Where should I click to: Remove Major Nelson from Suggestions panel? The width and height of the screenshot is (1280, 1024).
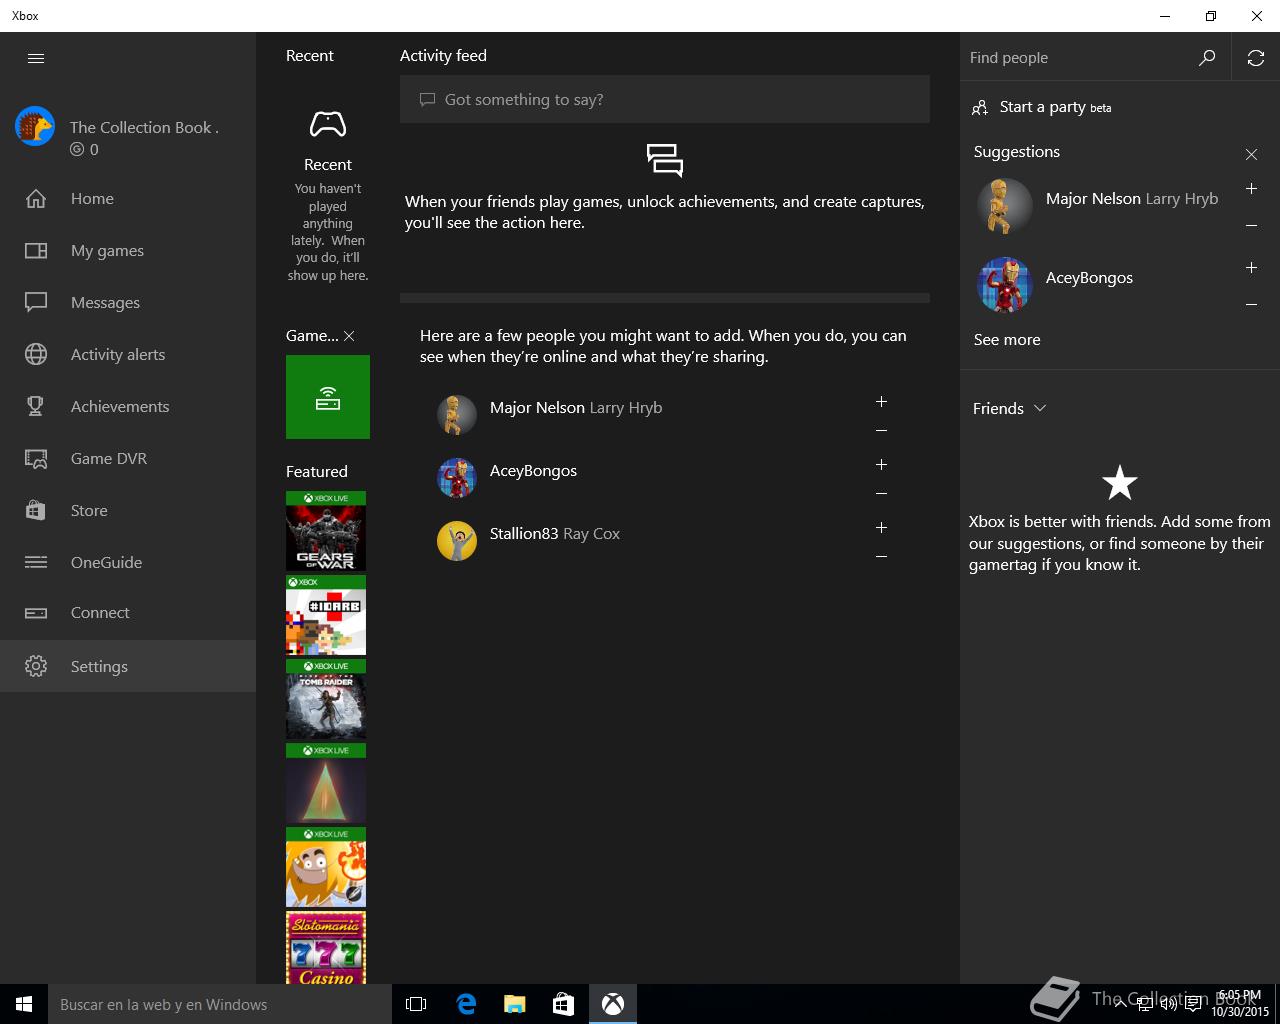[1251, 226]
